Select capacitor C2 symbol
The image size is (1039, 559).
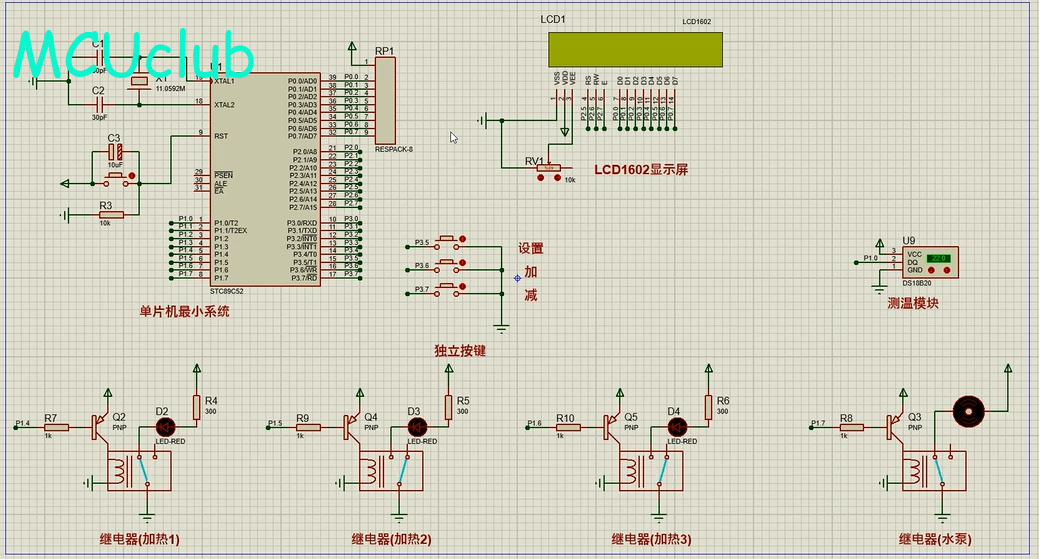(x=98, y=104)
